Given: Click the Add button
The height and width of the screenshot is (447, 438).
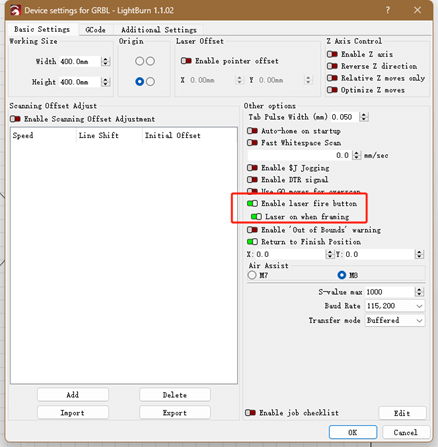Looking at the screenshot, I should [73, 395].
